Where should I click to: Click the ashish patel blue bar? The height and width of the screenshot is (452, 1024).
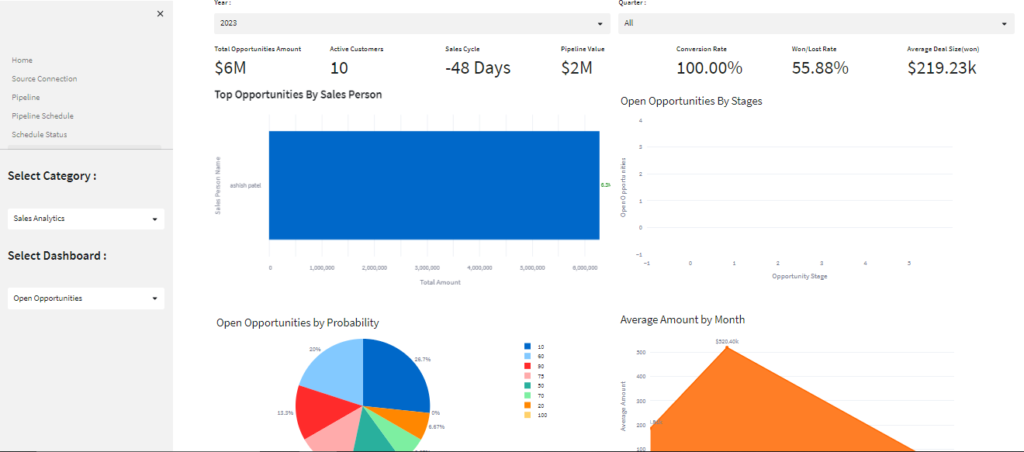434,185
